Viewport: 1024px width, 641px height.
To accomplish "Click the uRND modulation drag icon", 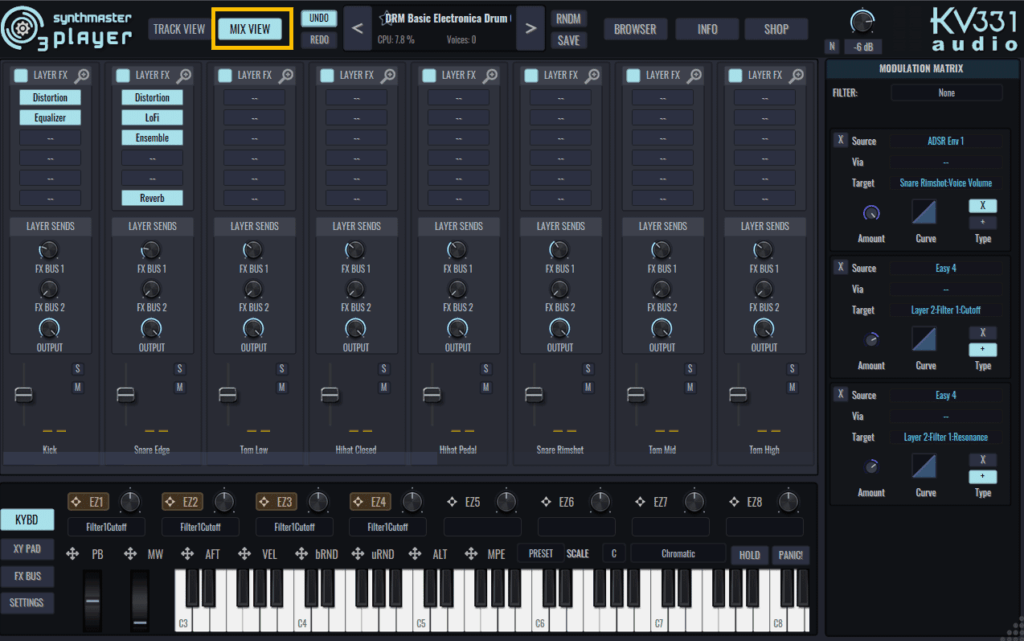I will point(358,554).
